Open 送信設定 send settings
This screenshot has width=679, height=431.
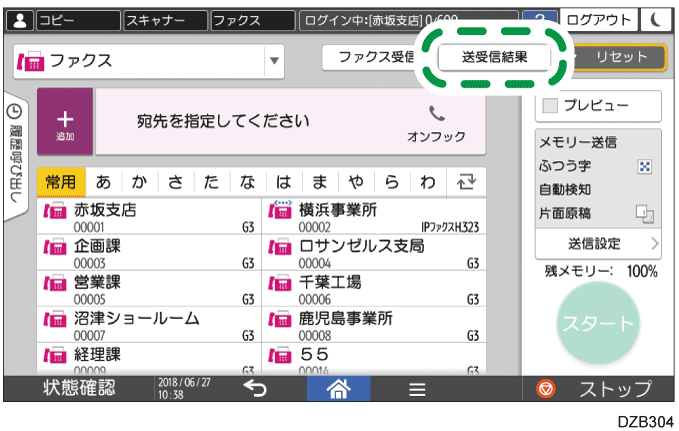tap(598, 244)
